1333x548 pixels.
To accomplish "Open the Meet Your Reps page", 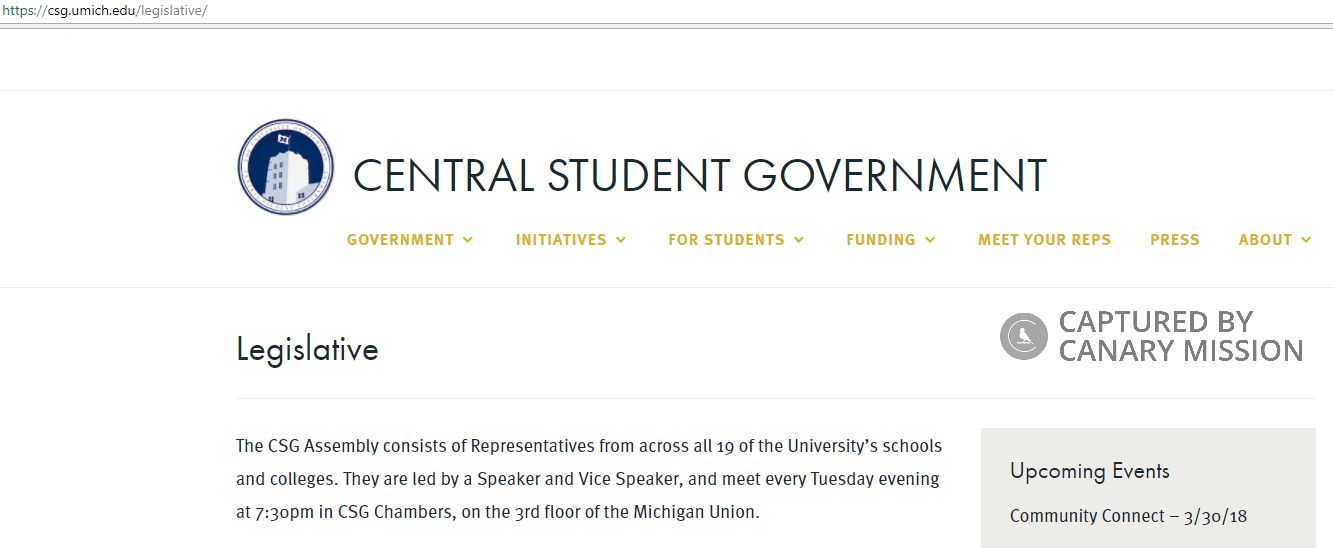I will click(1044, 240).
